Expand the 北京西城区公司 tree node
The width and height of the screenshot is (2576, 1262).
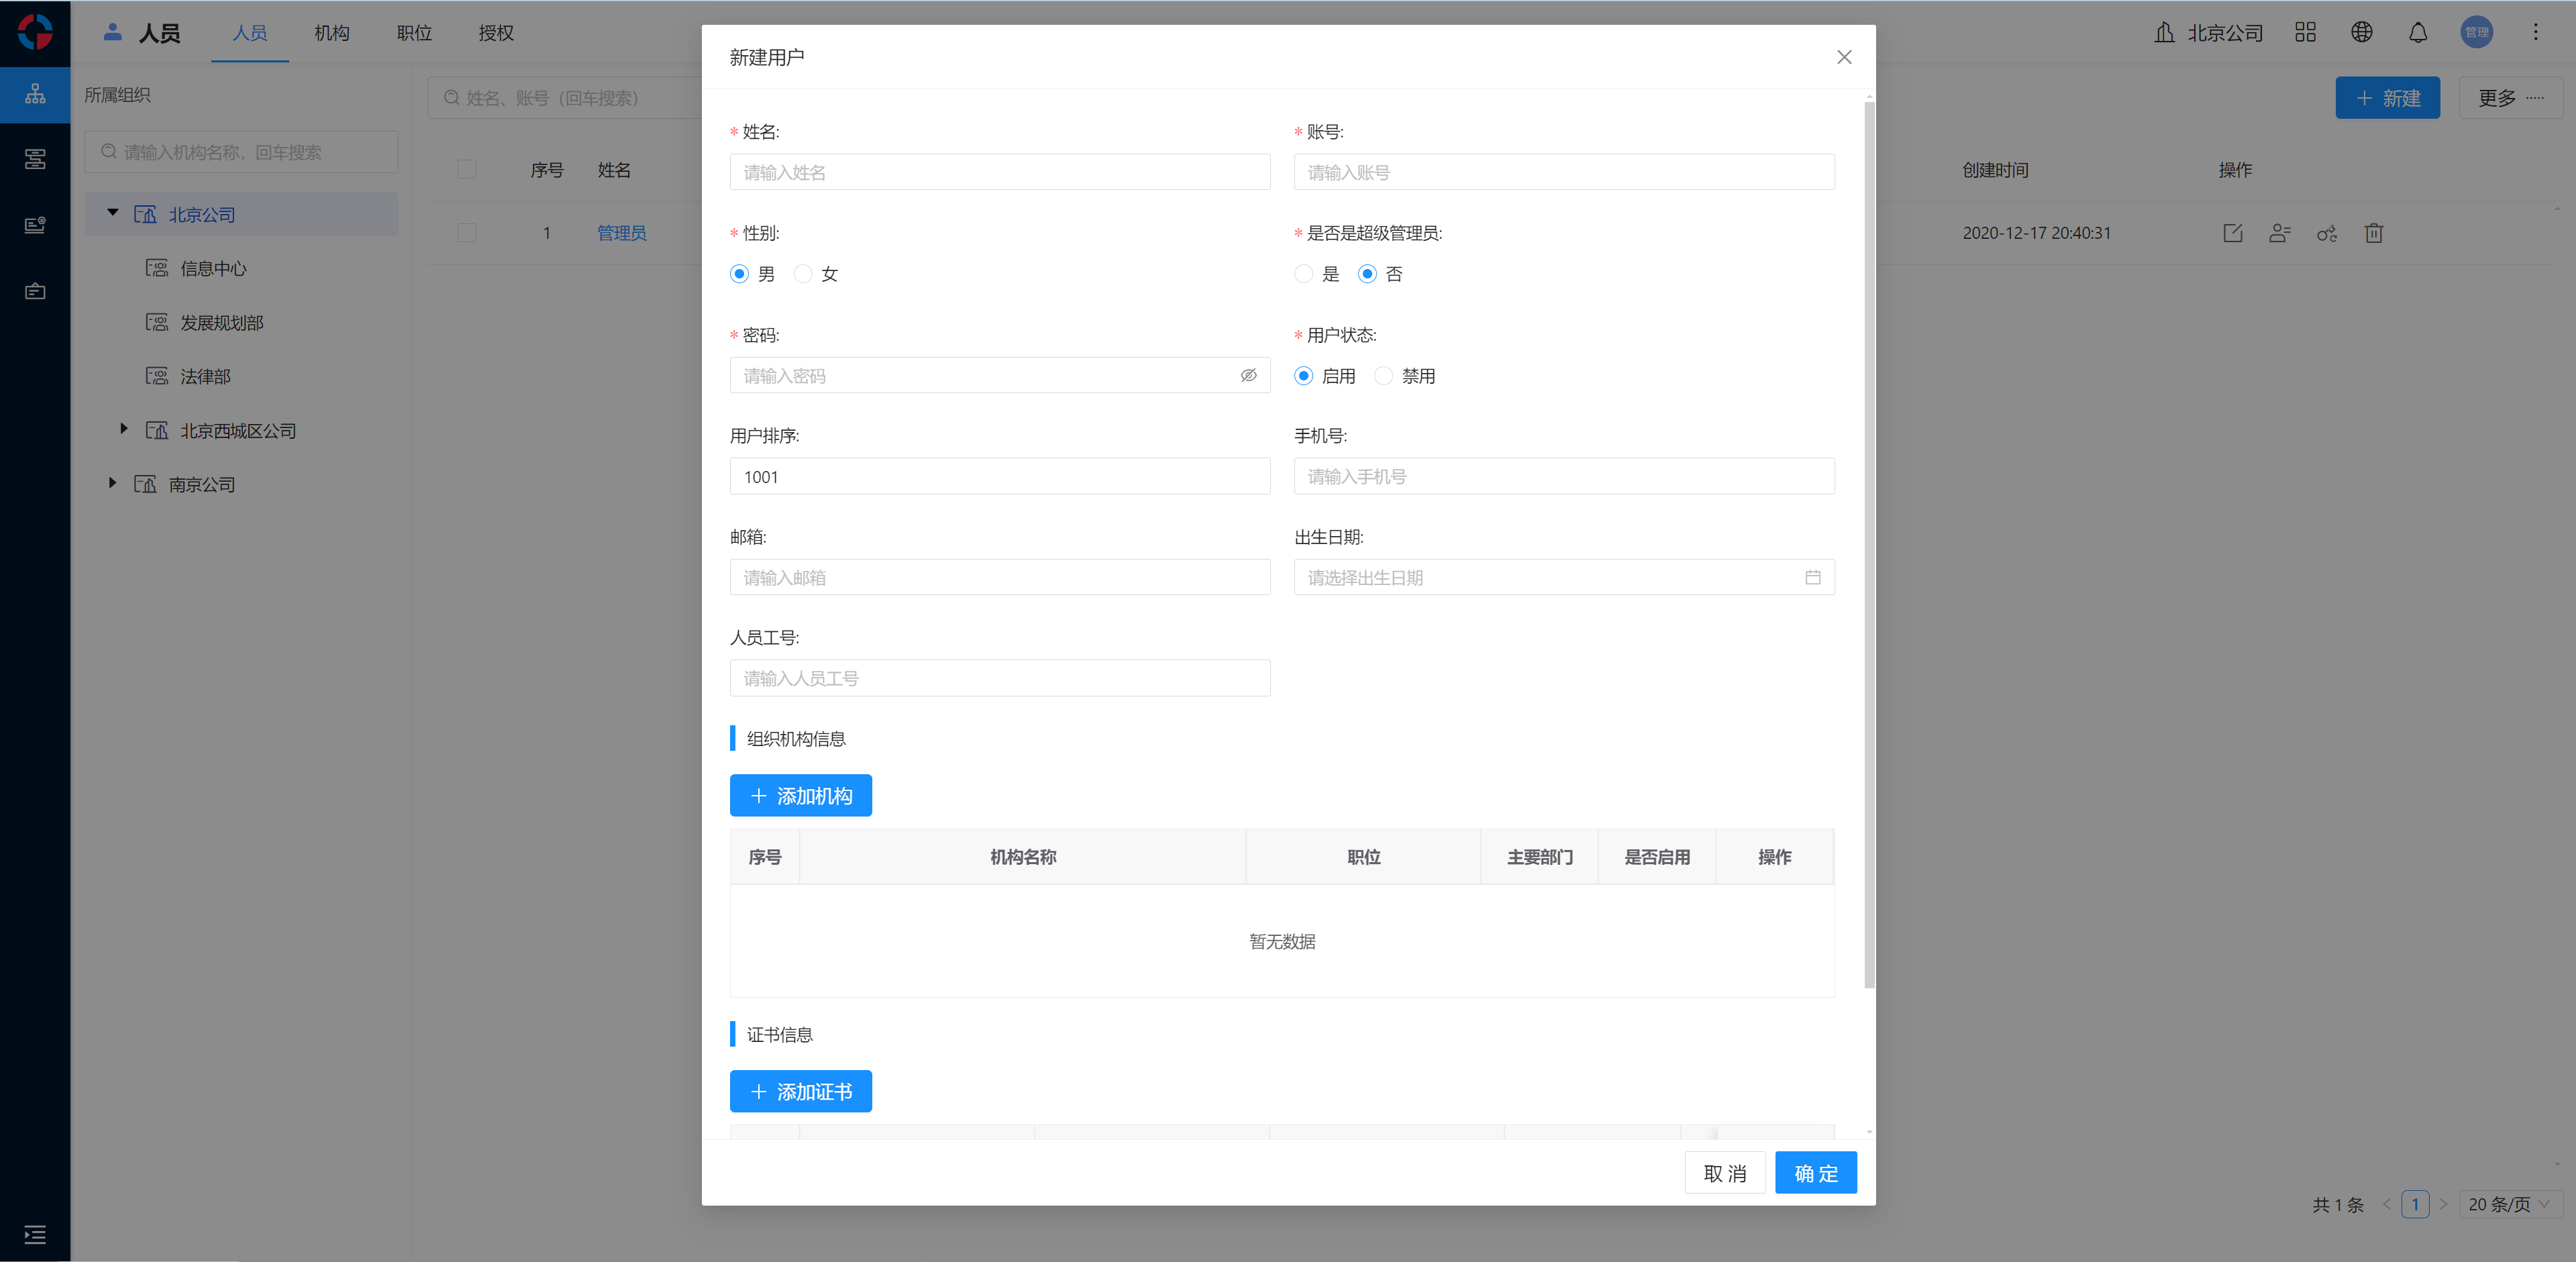click(x=124, y=429)
